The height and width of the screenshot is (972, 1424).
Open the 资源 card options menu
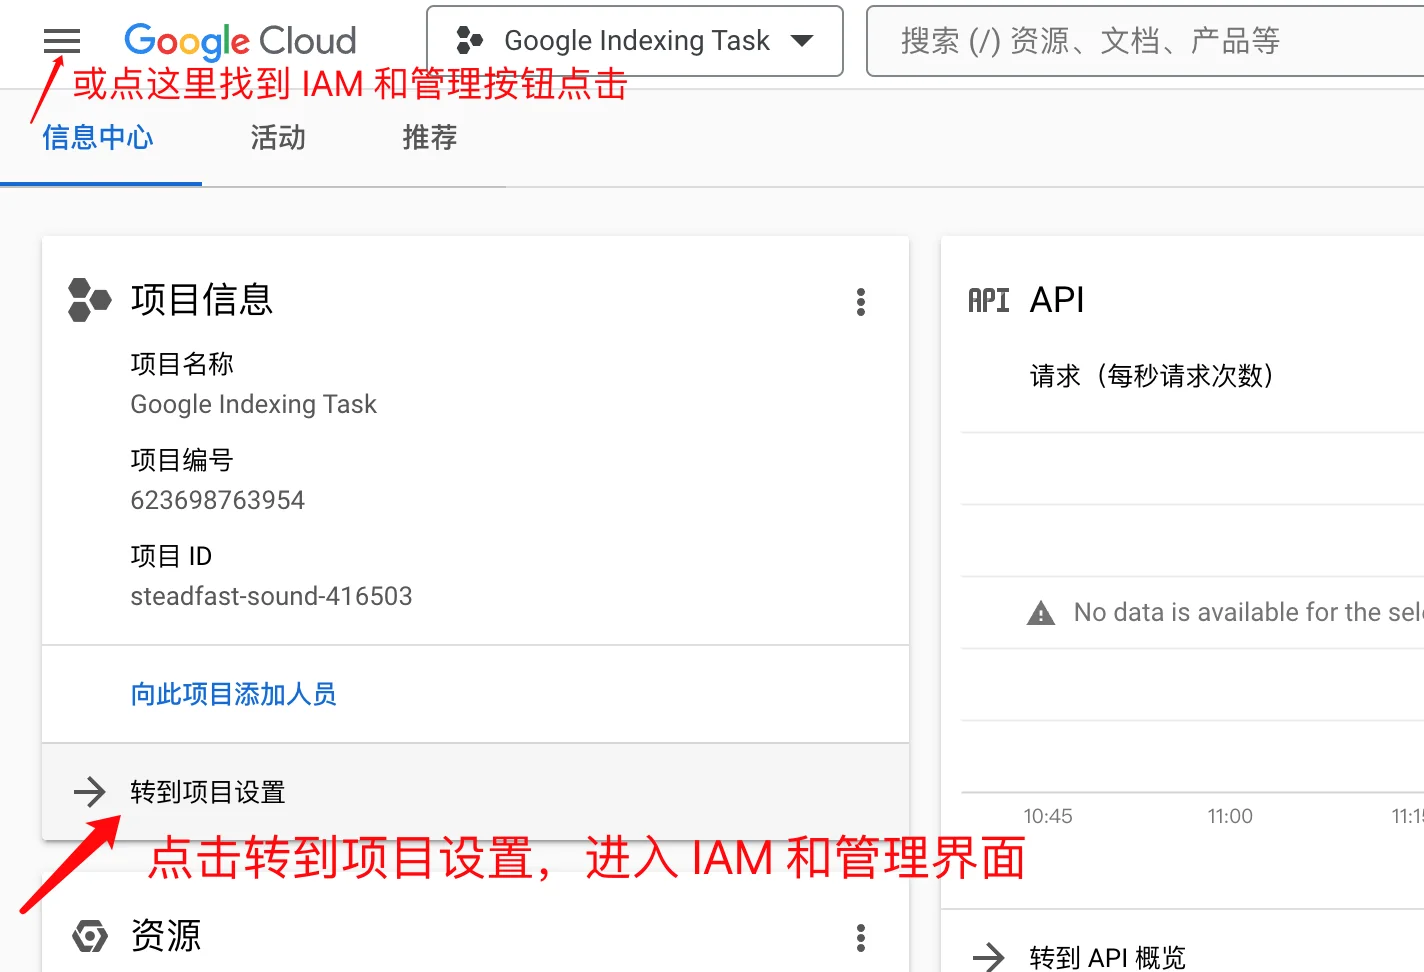(861, 938)
